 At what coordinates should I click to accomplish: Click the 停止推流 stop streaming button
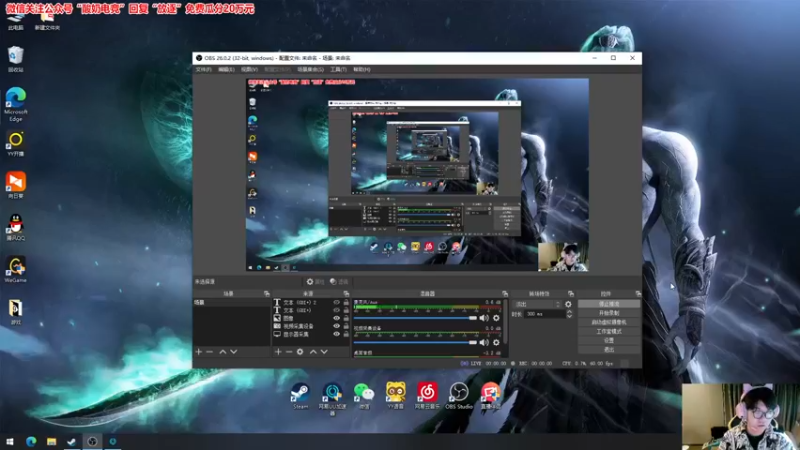point(609,304)
